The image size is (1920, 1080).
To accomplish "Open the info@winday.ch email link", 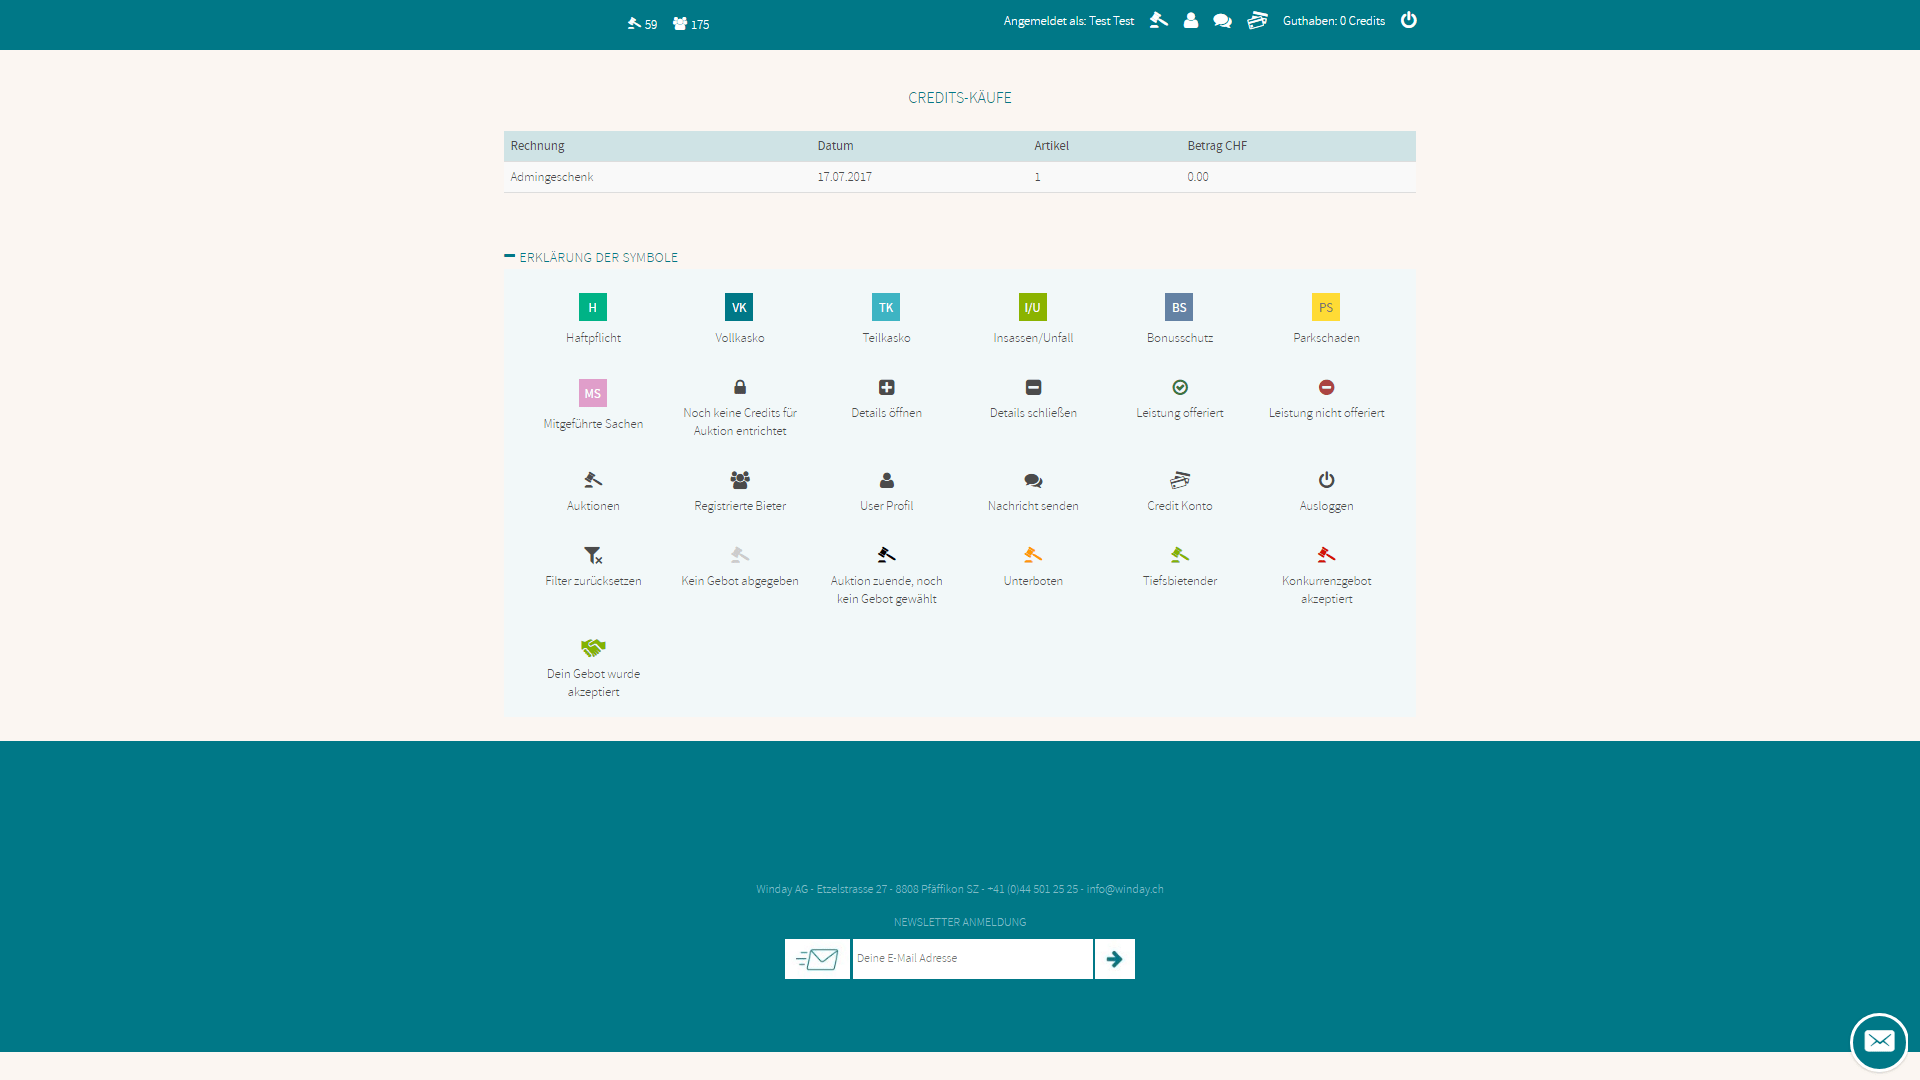I will (1124, 889).
